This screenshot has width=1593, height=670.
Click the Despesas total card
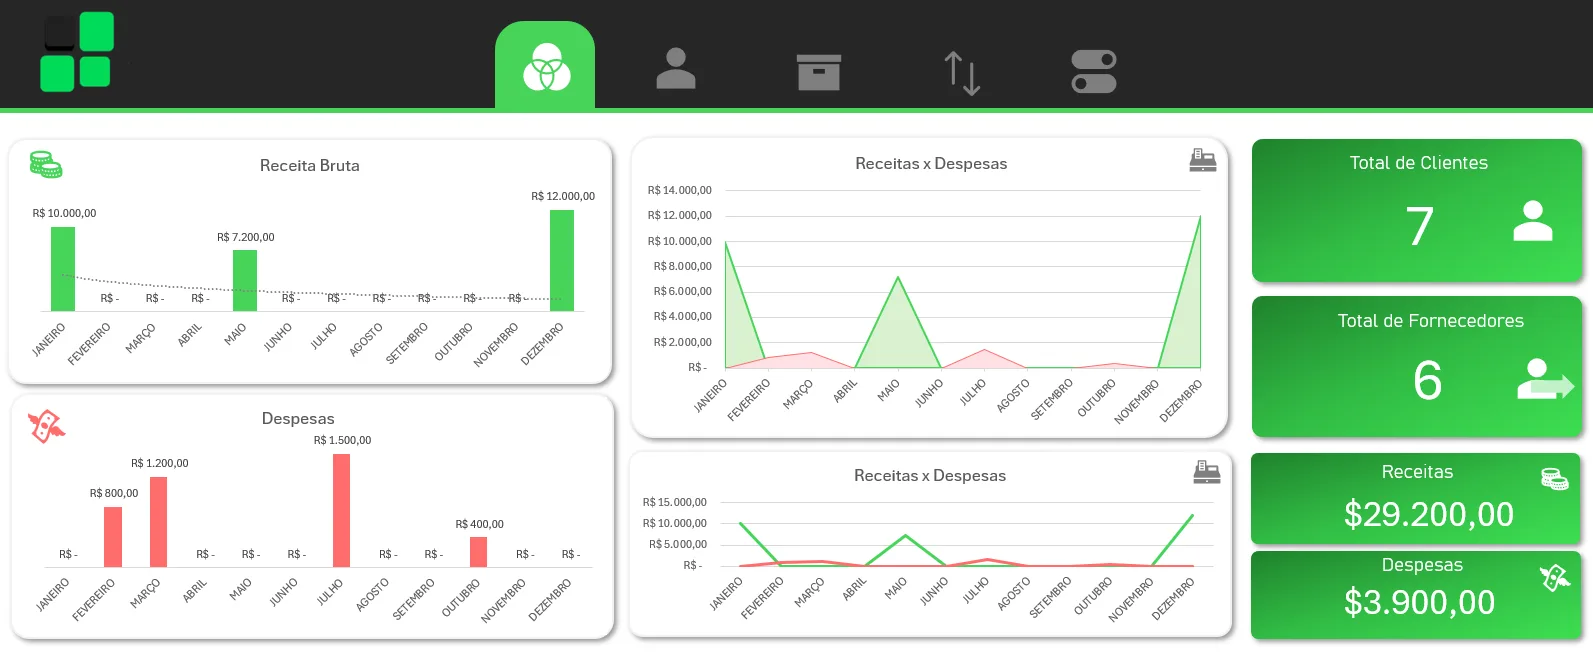(1416, 594)
